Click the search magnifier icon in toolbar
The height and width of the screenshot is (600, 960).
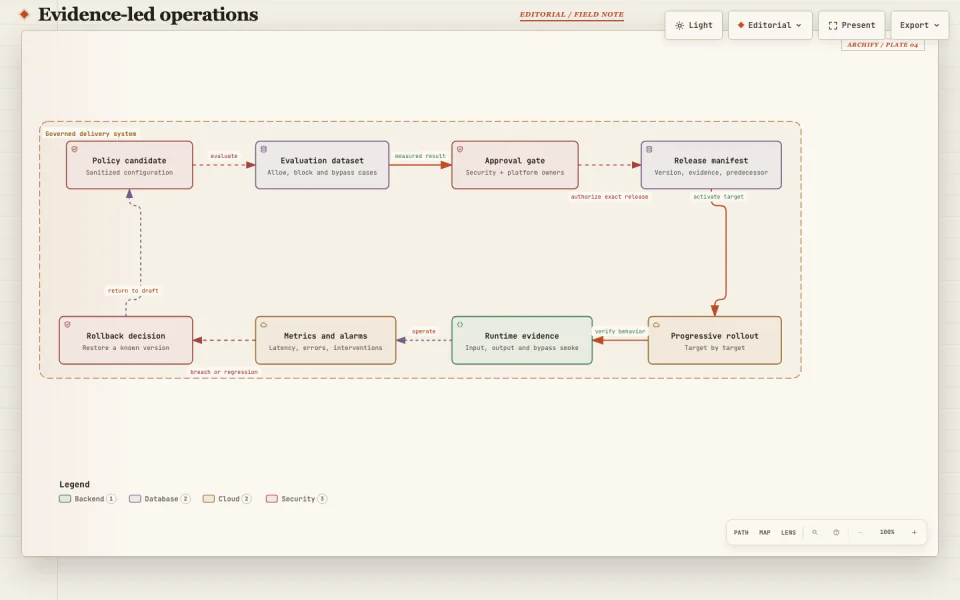[815, 533]
